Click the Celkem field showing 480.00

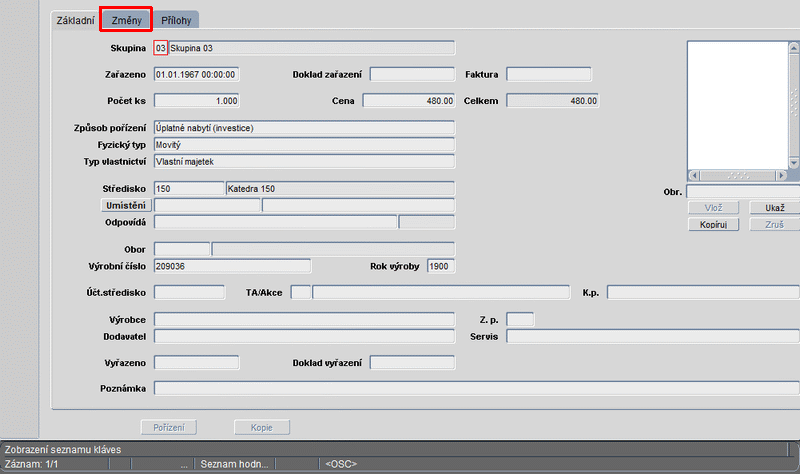tap(553, 101)
